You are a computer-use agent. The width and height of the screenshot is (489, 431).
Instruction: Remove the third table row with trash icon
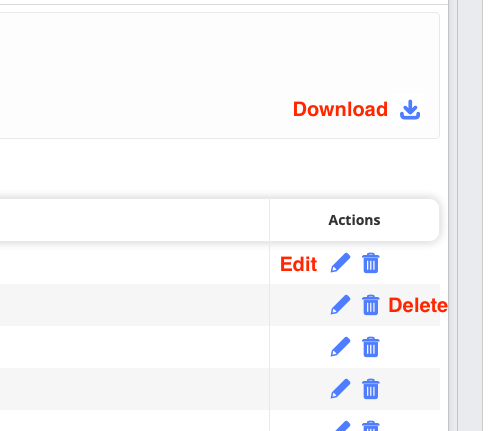tap(371, 347)
